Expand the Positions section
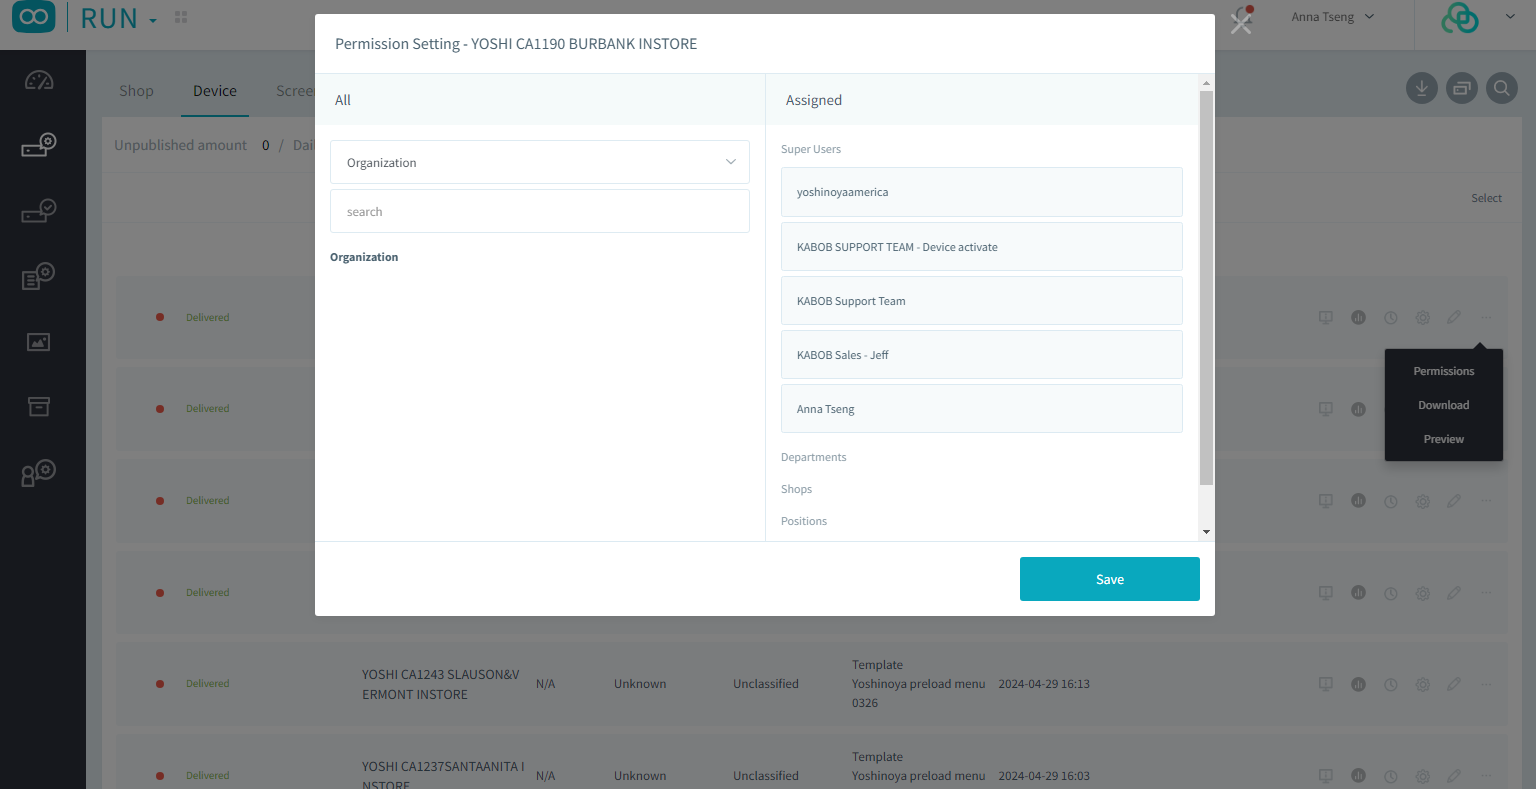 [804, 521]
